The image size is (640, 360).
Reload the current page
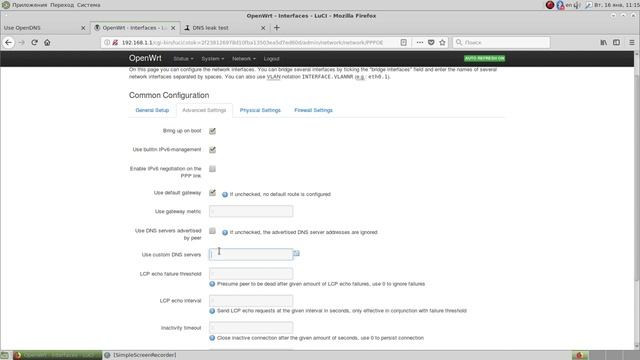tap(35, 42)
